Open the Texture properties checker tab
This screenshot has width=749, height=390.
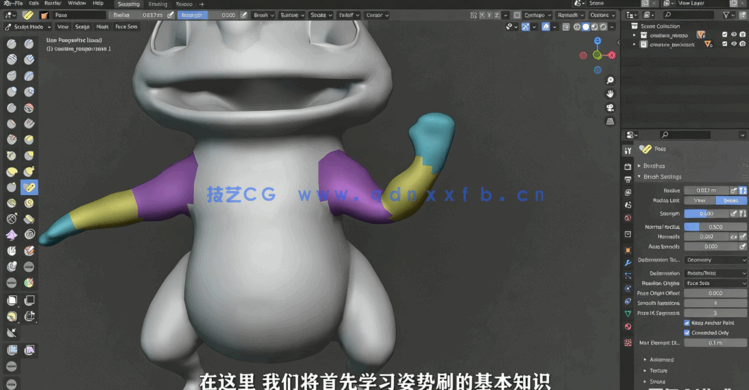(x=628, y=343)
